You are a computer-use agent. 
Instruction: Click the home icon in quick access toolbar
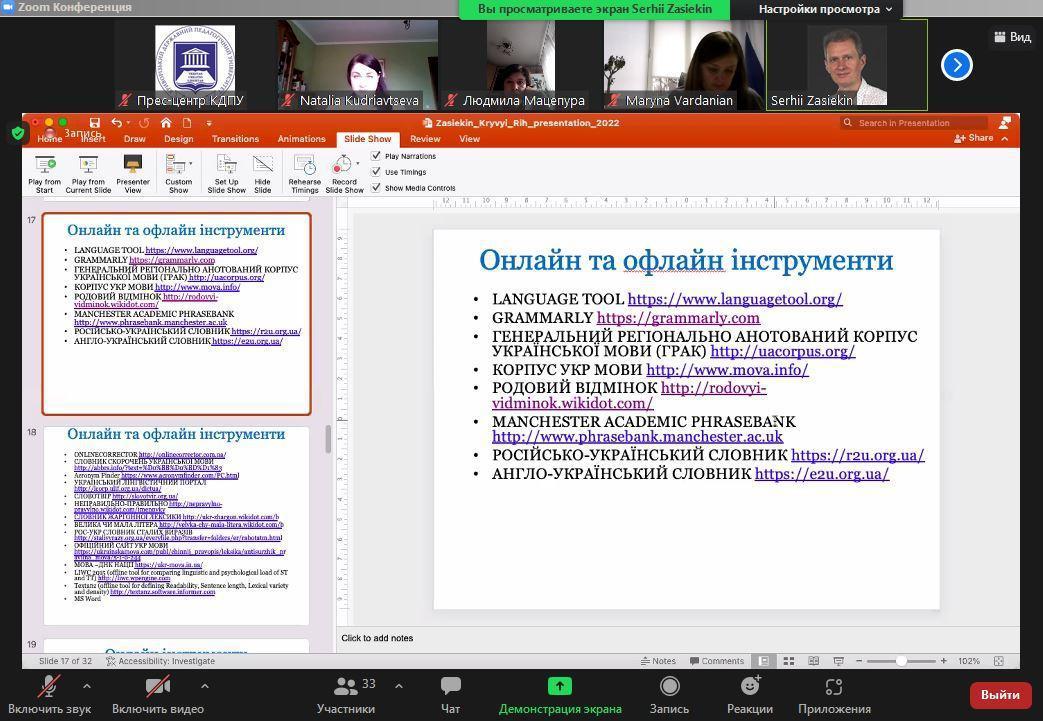click(x=166, y=122)
